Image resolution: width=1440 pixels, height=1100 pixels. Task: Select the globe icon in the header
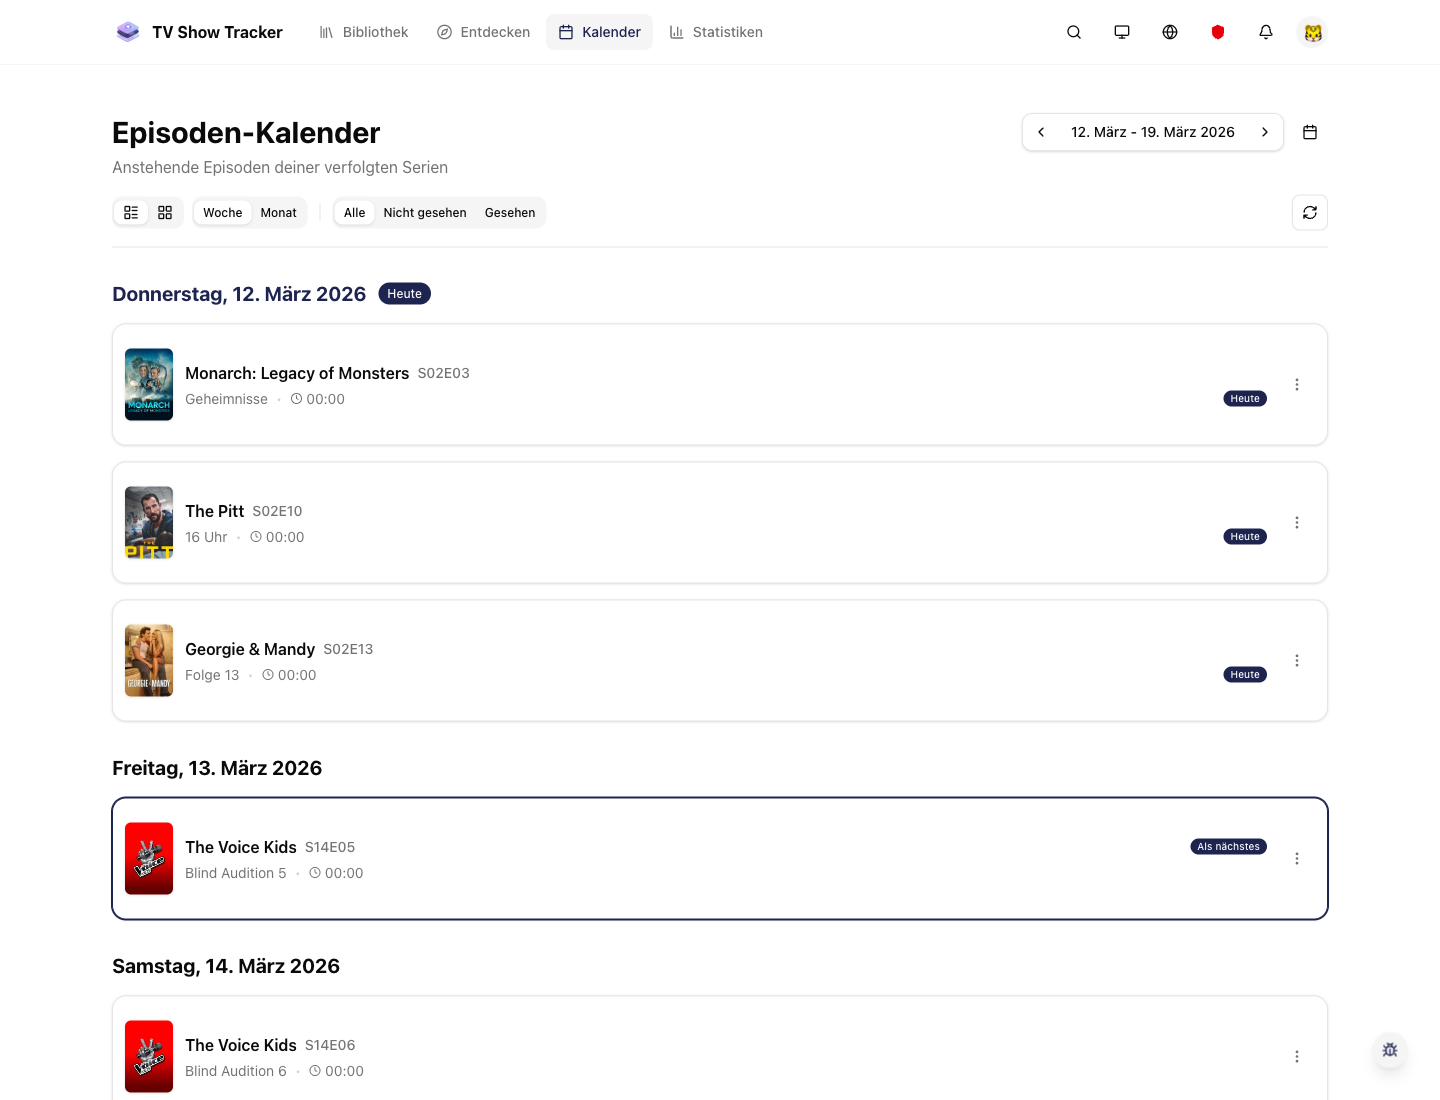pyautogui.click(x=1169, y=32)
